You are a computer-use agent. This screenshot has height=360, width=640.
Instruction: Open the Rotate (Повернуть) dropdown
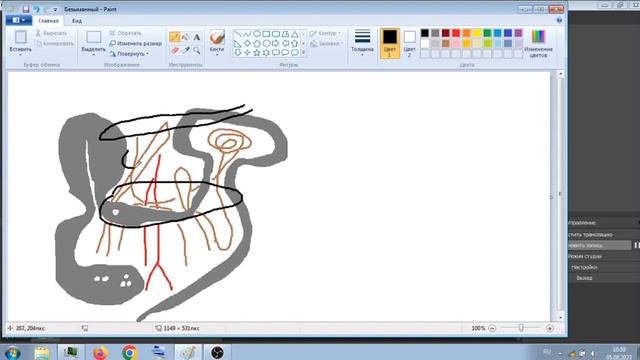tap(129, 54)
